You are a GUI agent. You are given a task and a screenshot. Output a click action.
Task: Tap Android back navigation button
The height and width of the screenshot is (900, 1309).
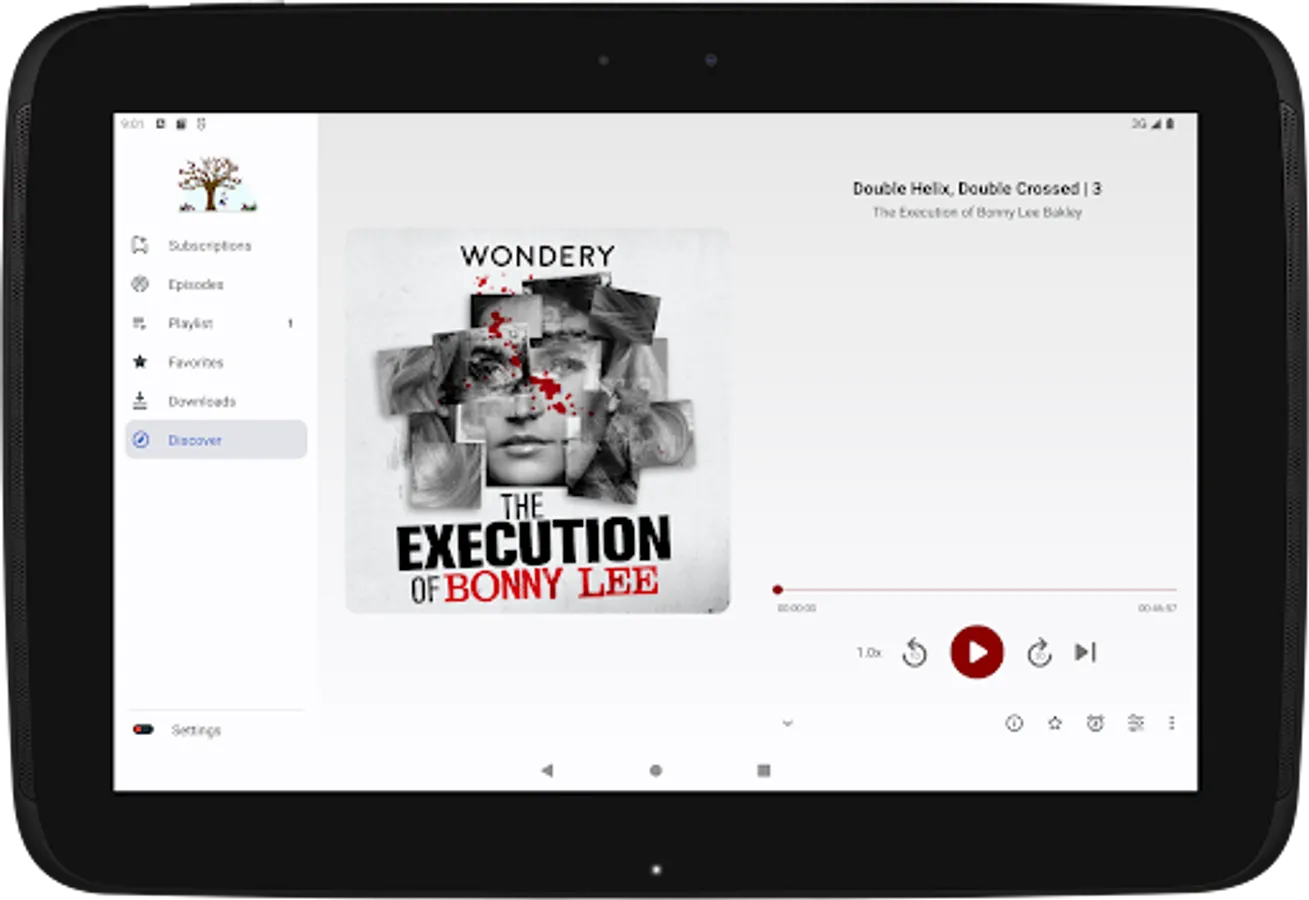pos(546,770)
